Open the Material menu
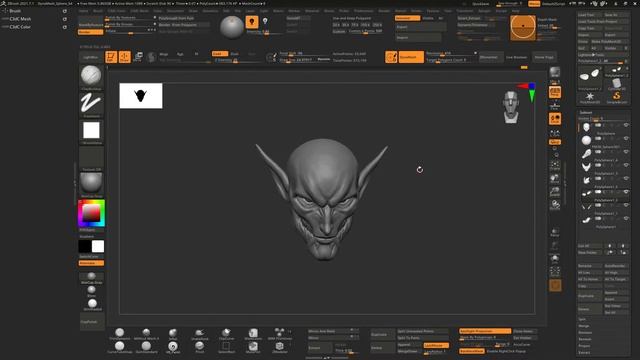 point(312,11)
